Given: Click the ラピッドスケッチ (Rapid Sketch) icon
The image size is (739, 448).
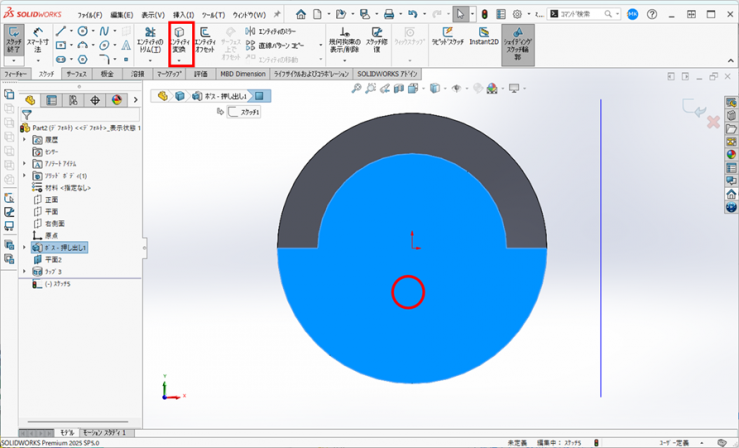Looking at the screenshot, I should point(448,40).
